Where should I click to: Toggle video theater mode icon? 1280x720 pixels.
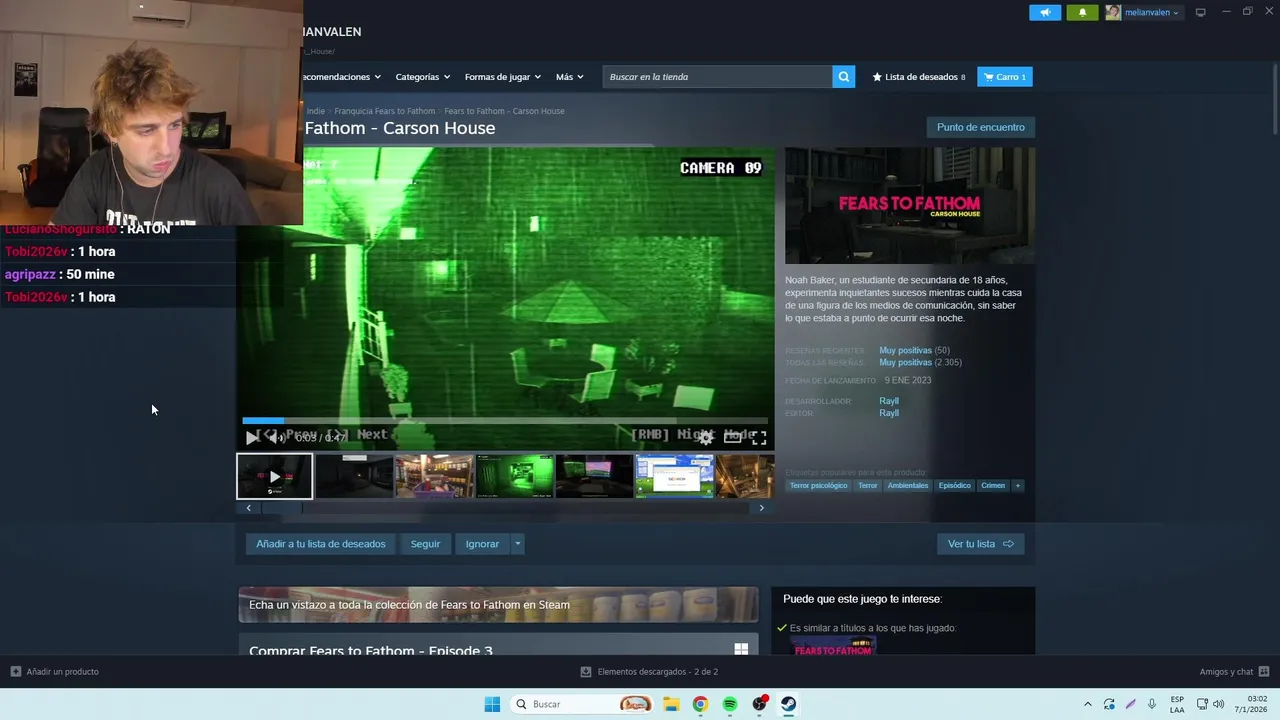tap(733, 437)
